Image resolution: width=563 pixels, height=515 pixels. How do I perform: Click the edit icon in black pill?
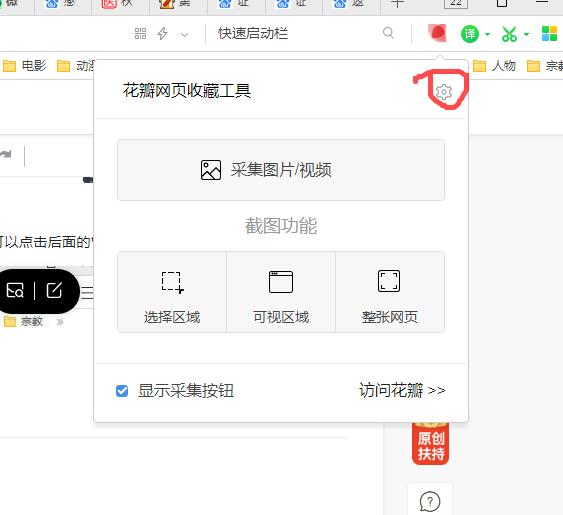tap(54, 290)
